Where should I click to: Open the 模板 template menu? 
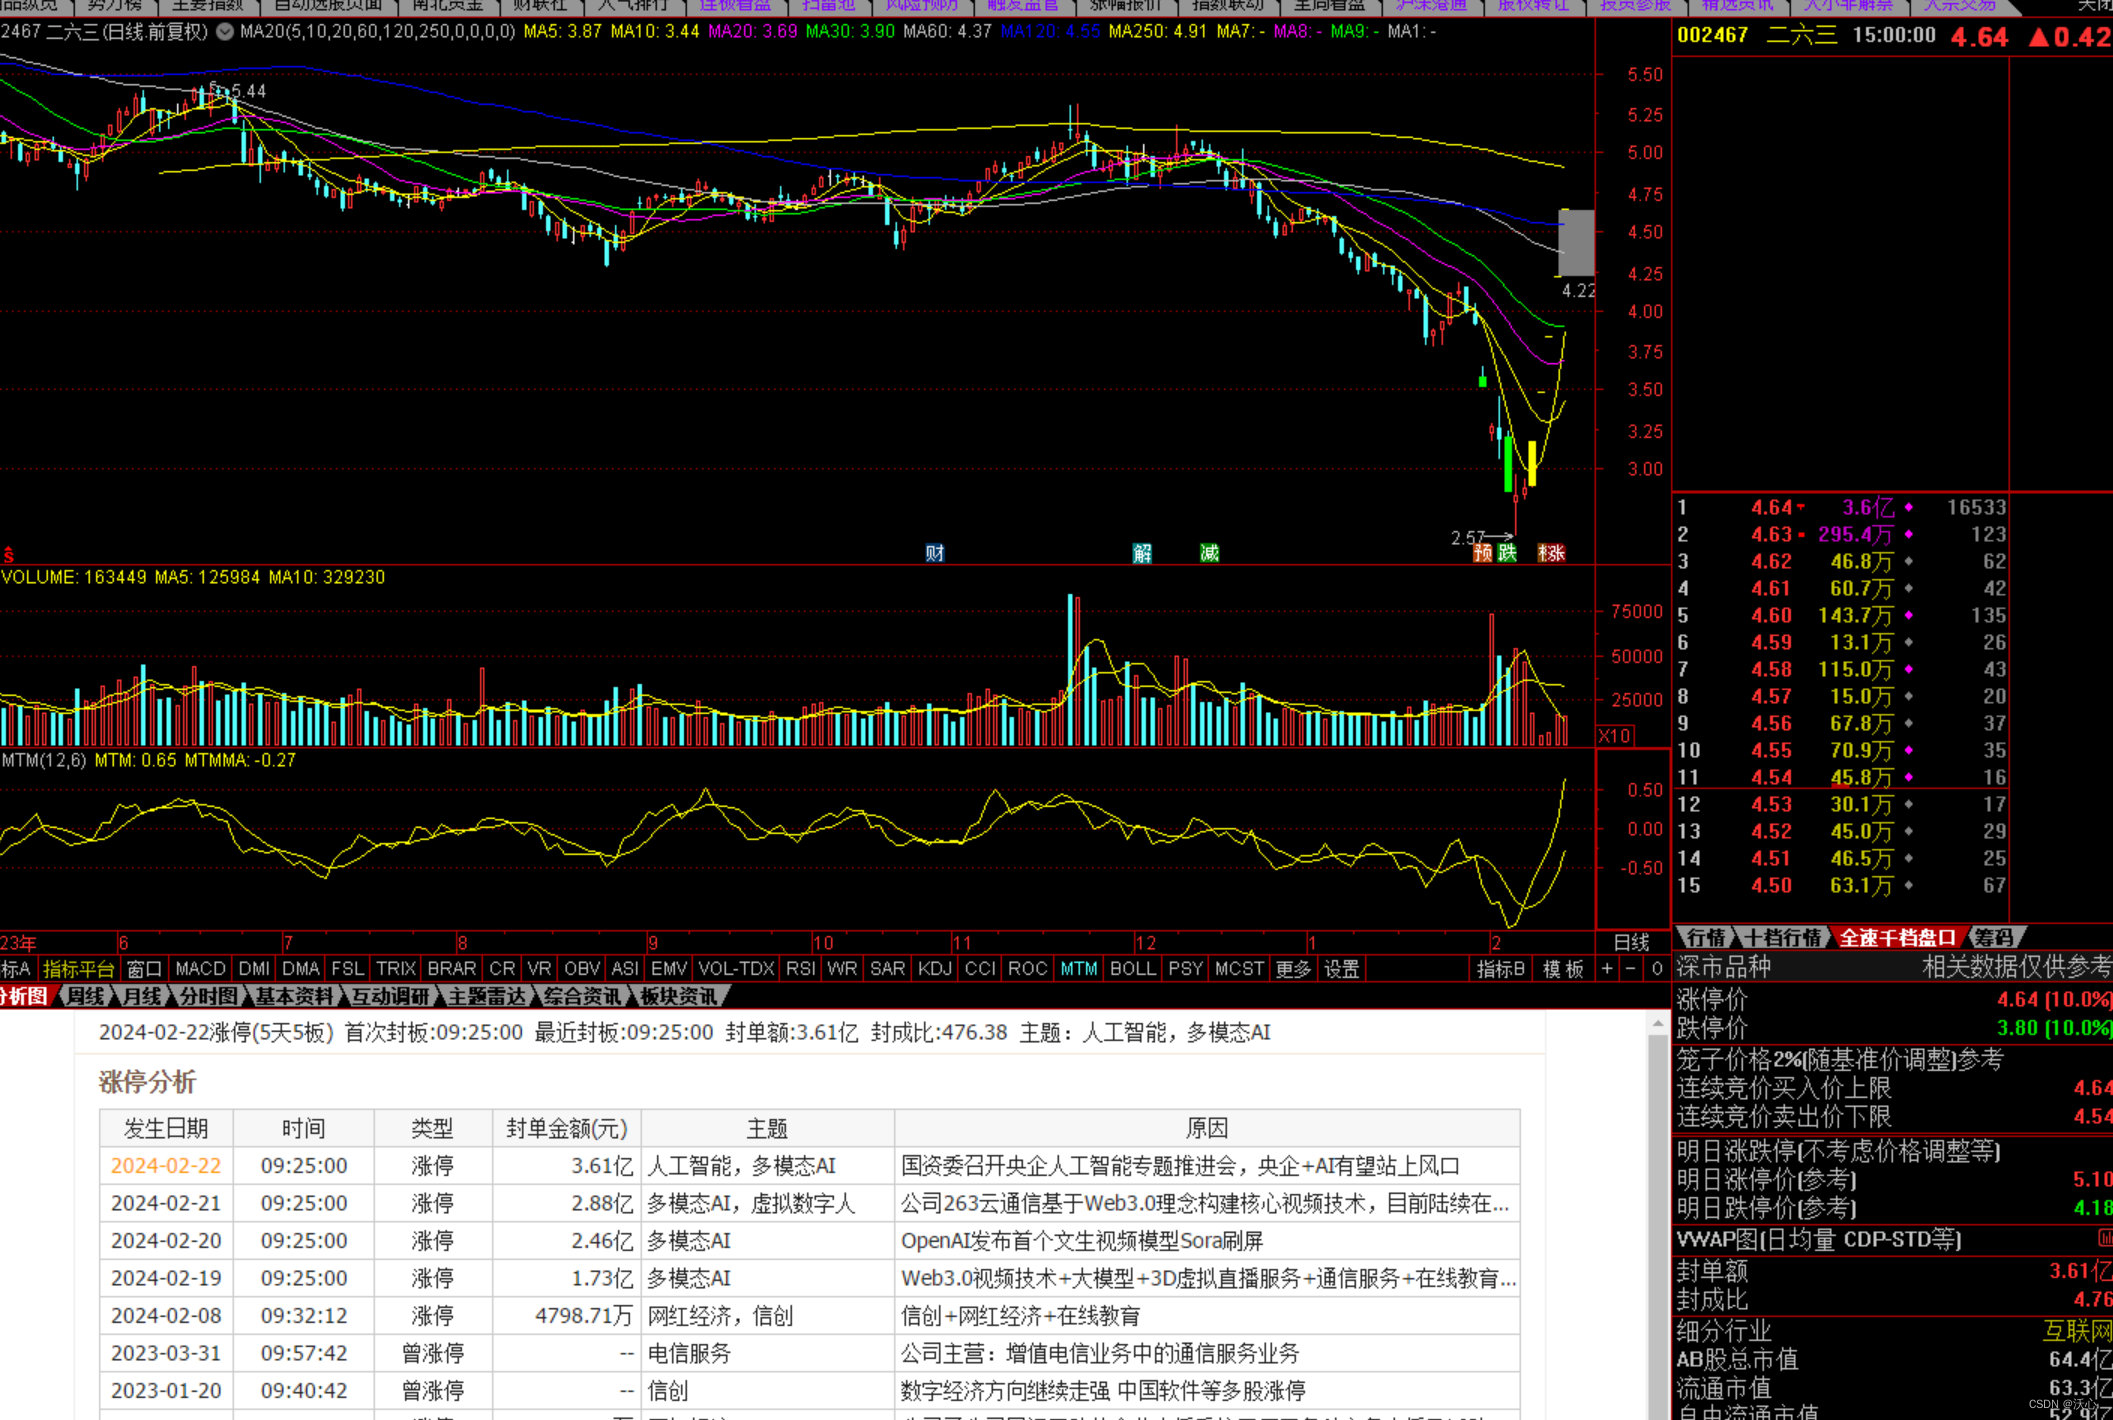(x=1563, y=969)
